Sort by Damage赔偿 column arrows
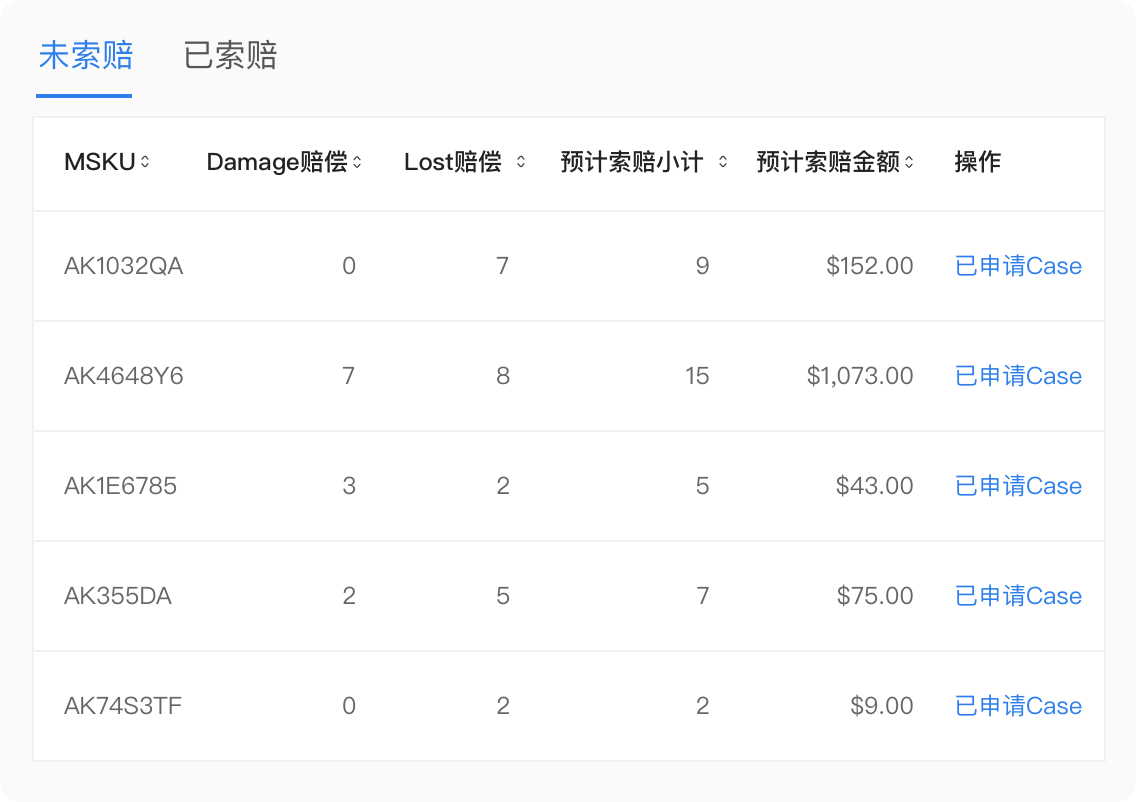 coord(357,162)
